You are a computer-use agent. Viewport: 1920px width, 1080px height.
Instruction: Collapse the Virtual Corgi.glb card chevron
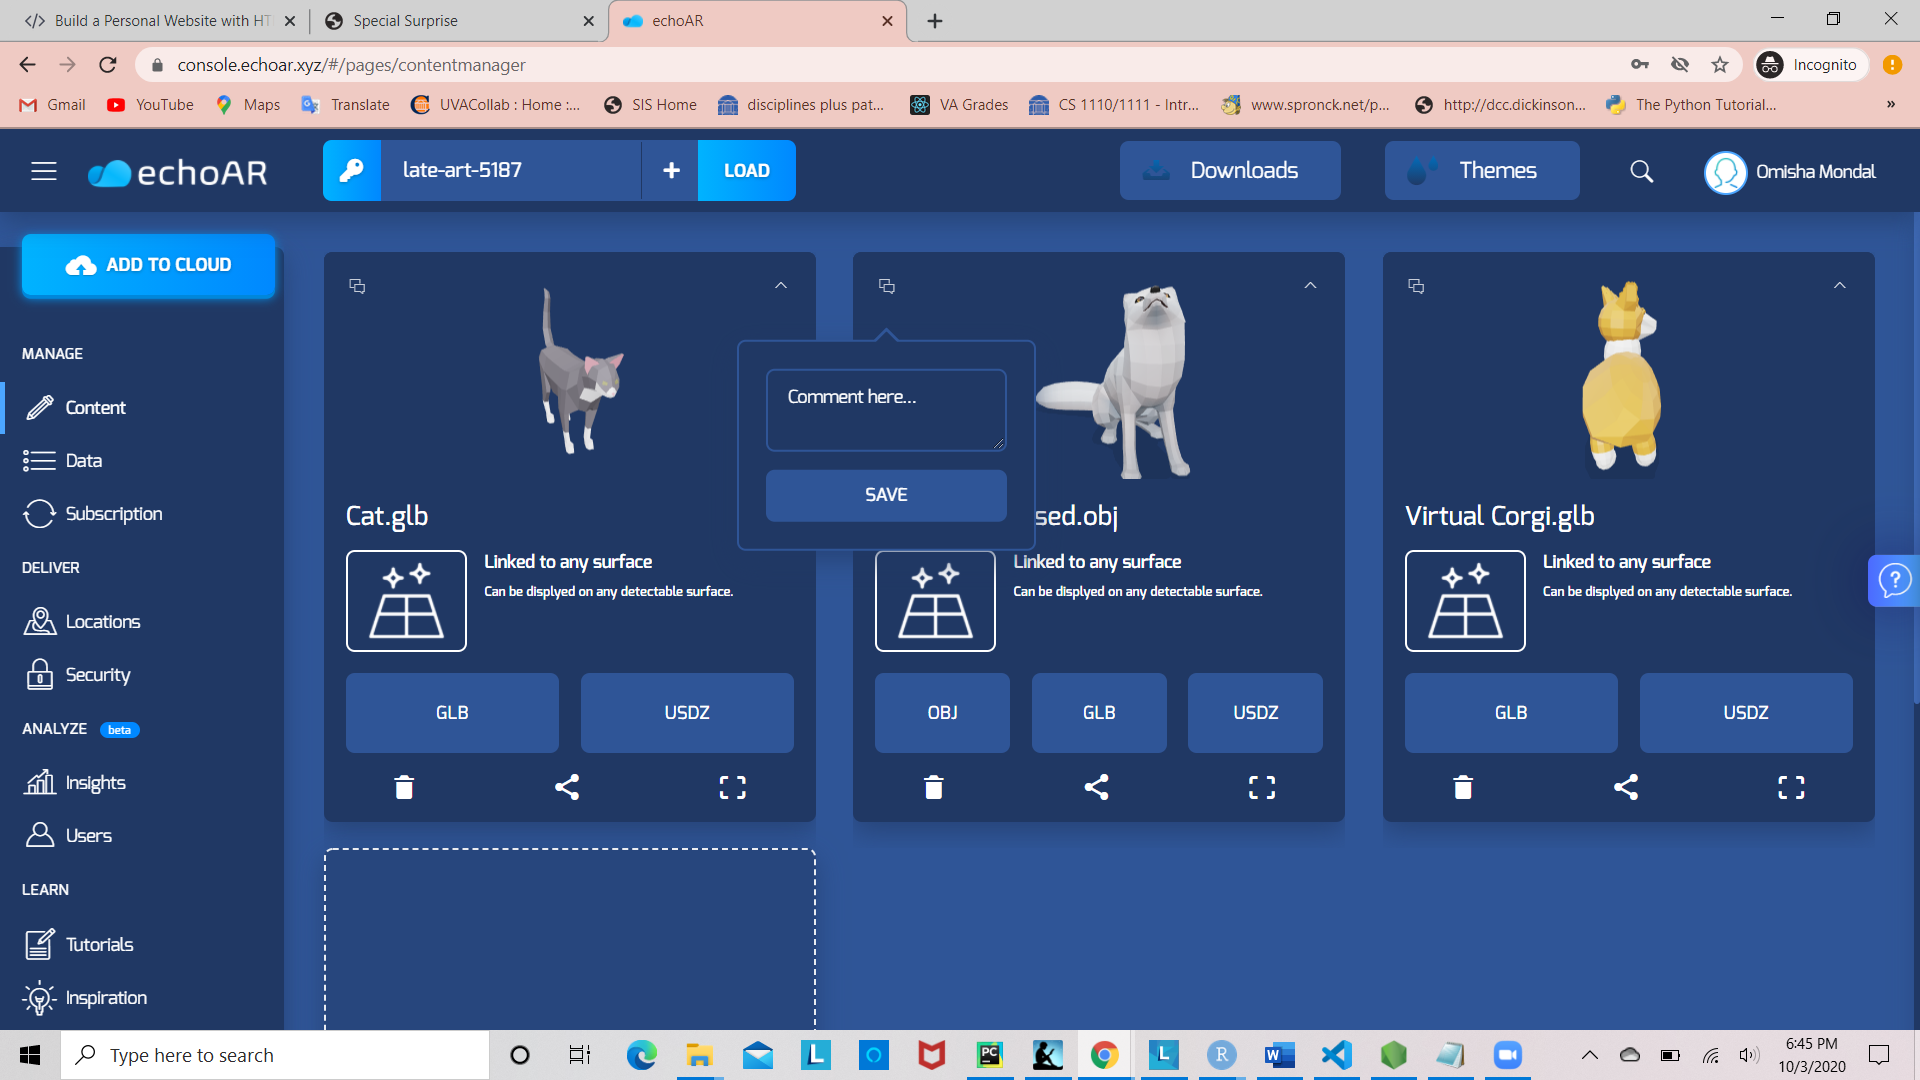point(1839,286)
